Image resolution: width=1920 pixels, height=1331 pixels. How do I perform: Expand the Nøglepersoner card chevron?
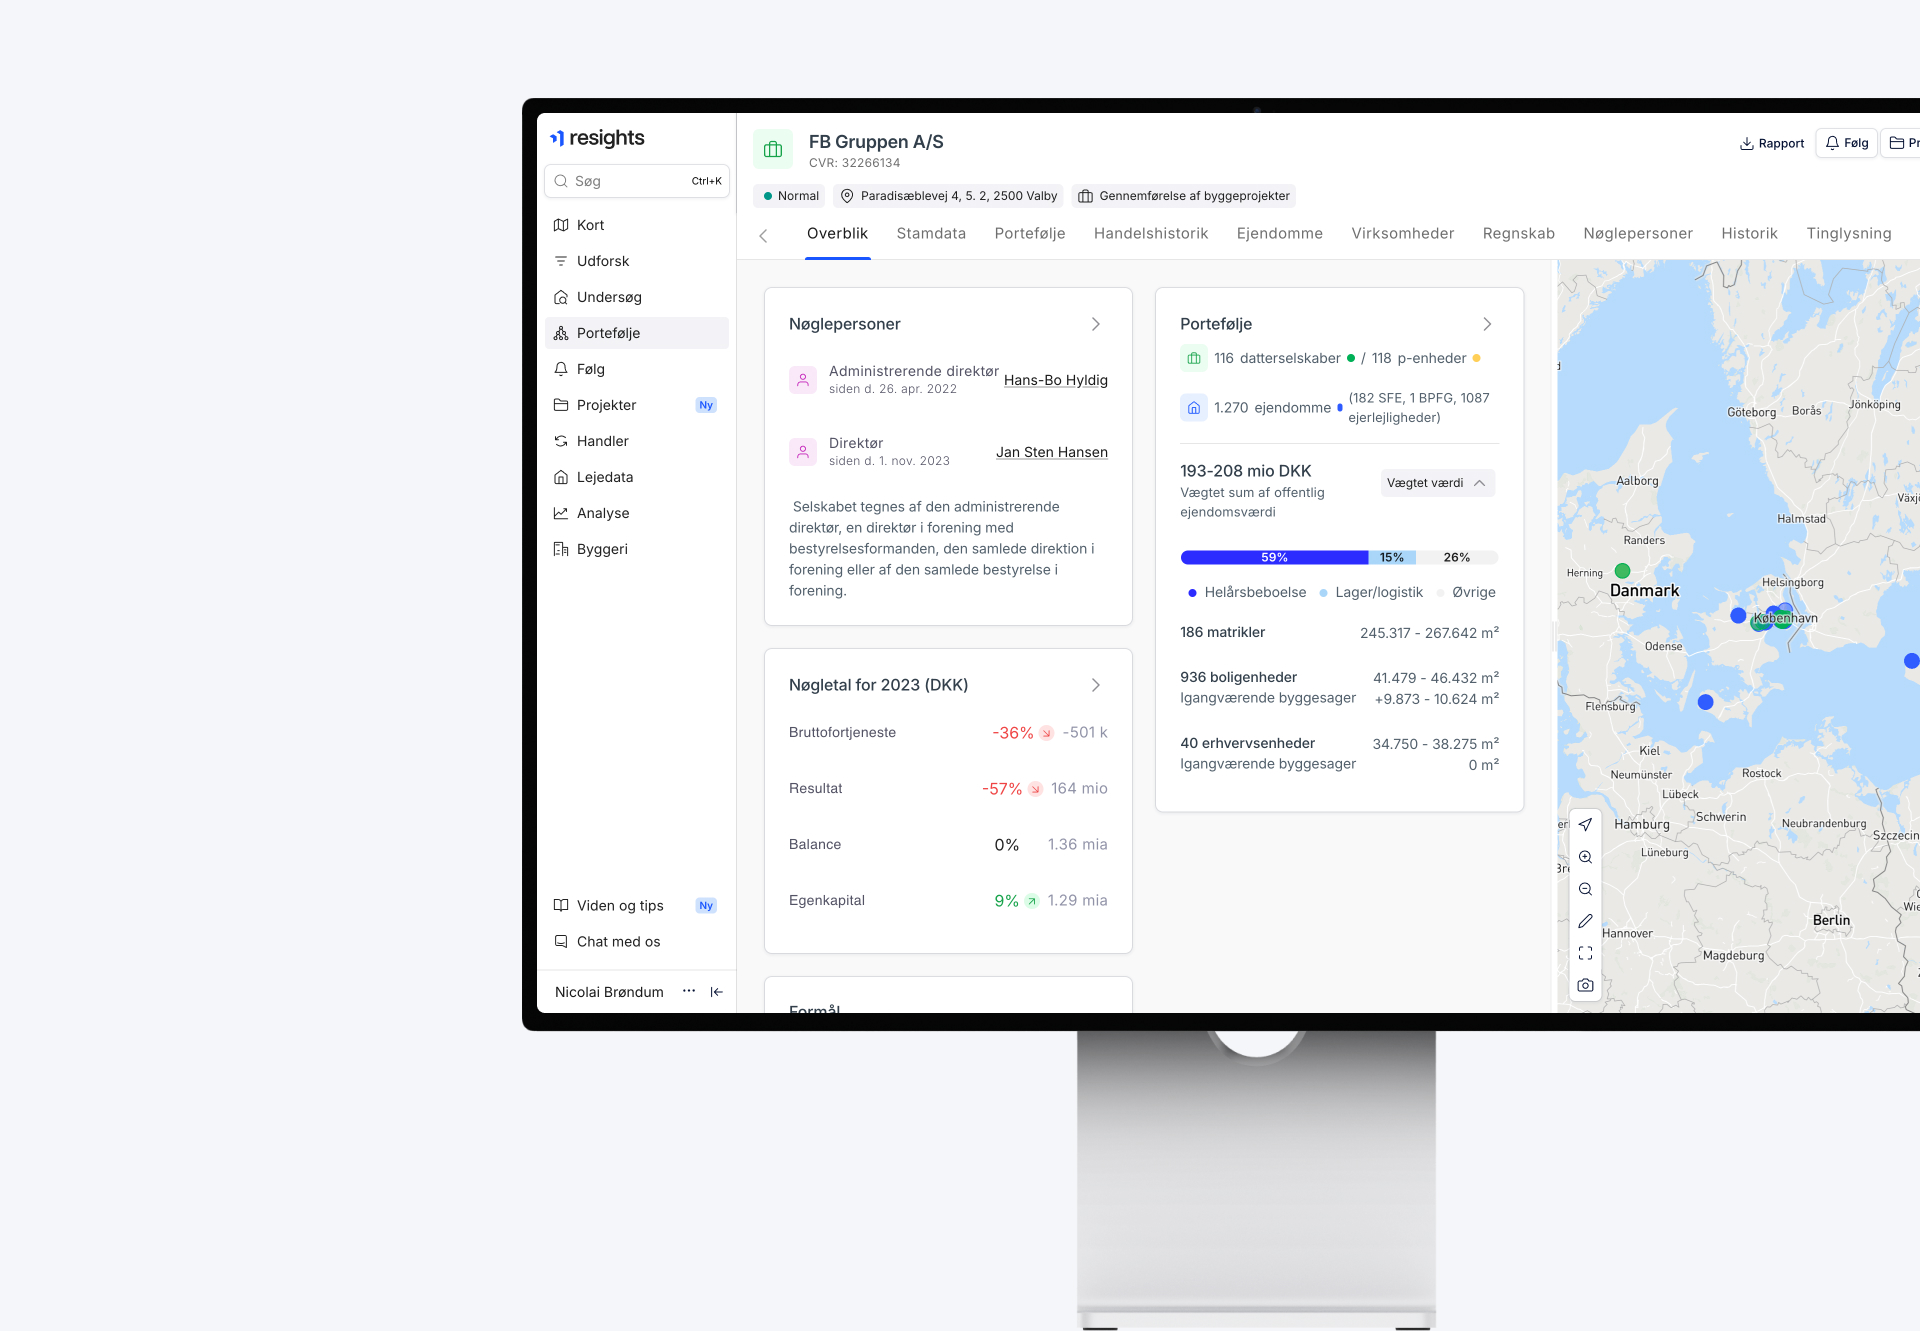pos(1096,324)
